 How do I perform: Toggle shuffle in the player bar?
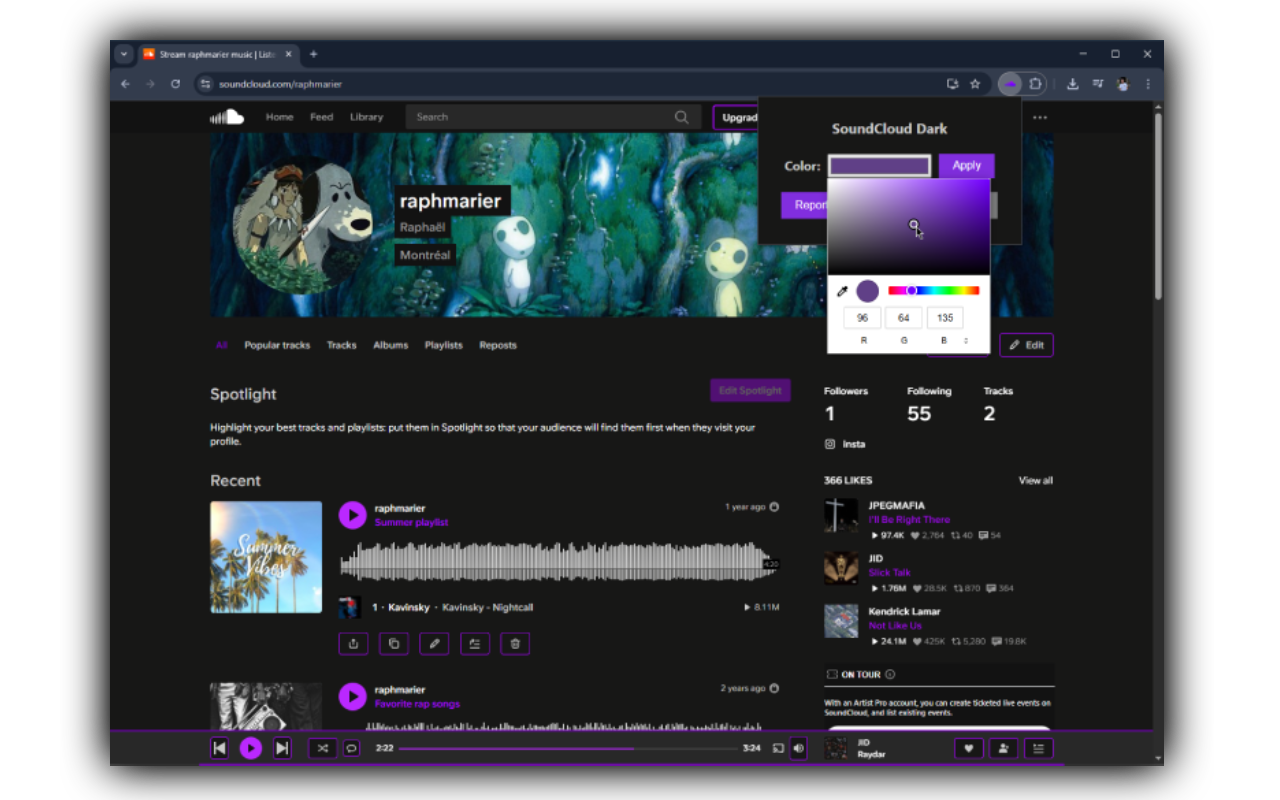tap(322, 747)
